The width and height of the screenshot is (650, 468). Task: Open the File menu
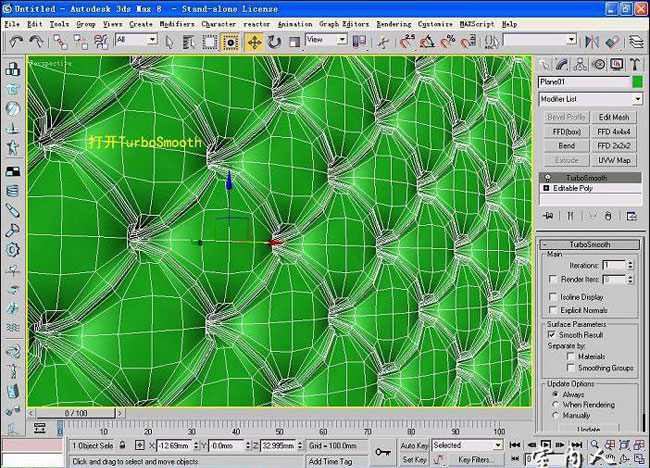point(12,24)
